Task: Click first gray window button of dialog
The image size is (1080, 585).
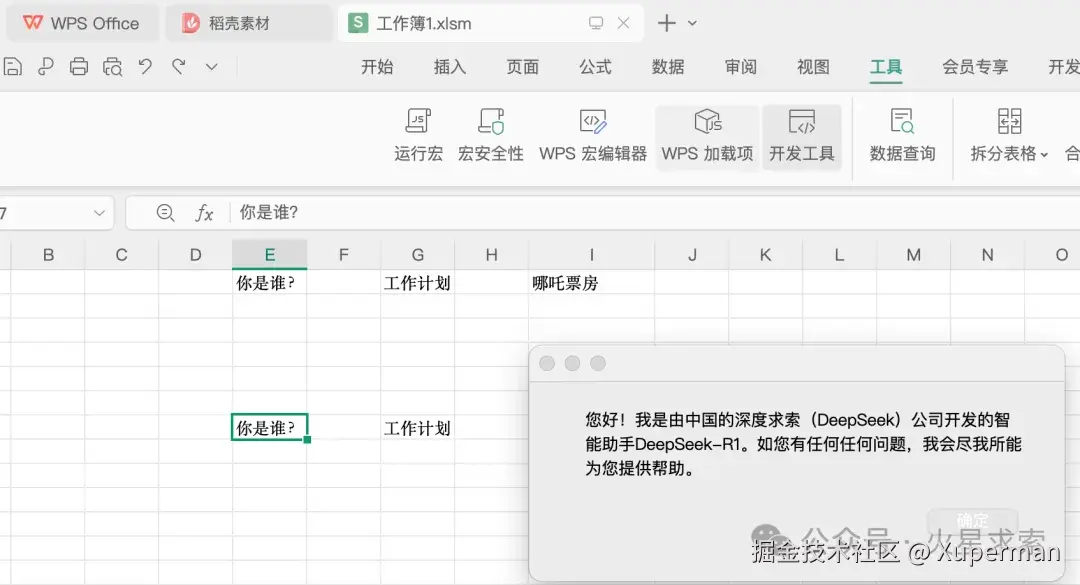Action: 547,363
